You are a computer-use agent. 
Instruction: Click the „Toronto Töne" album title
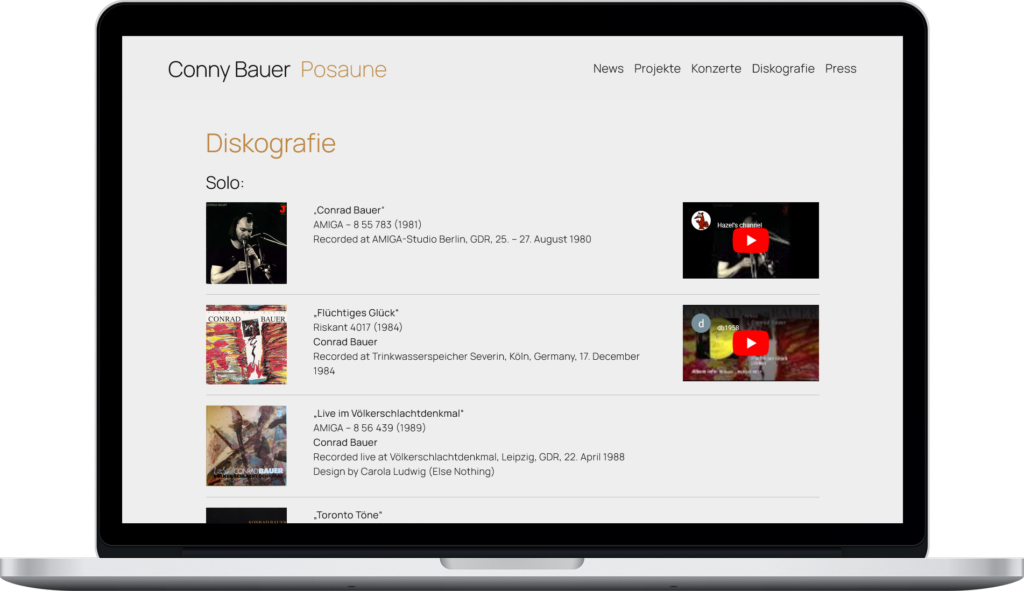coord(348,515)
